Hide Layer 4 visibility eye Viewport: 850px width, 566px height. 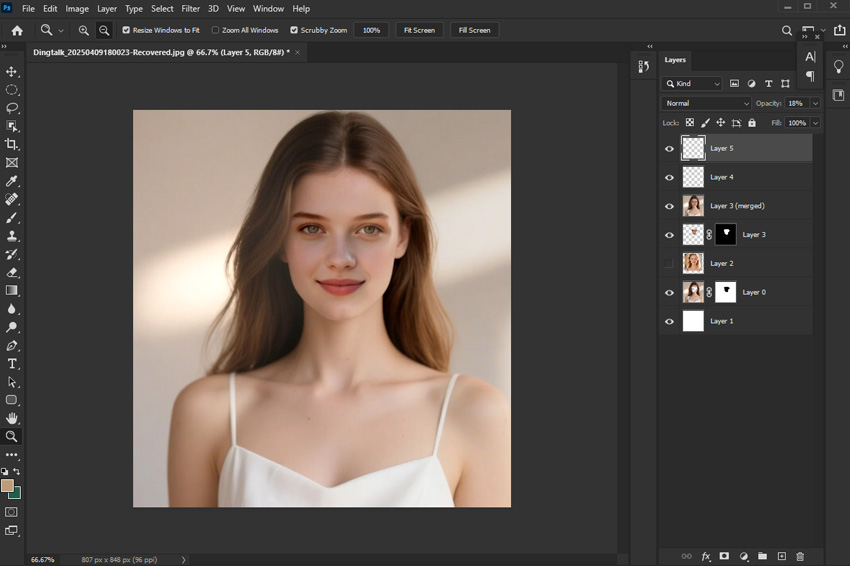669,177
